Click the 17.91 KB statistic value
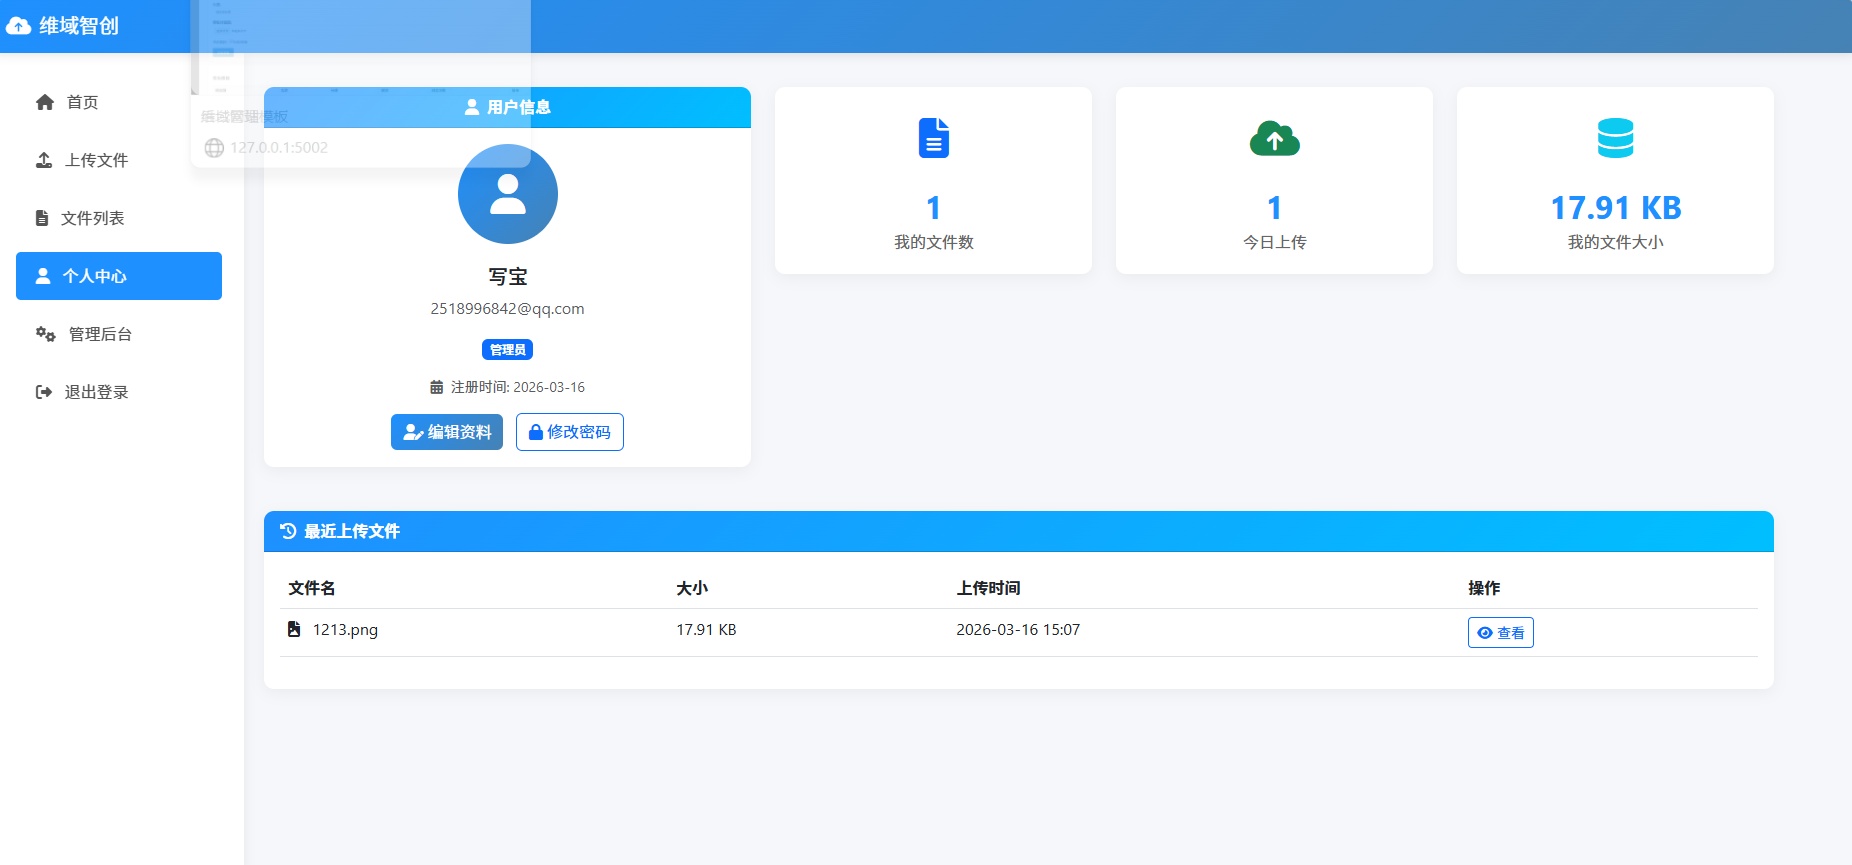1852x865 pixels. (x=1616, y=208)
